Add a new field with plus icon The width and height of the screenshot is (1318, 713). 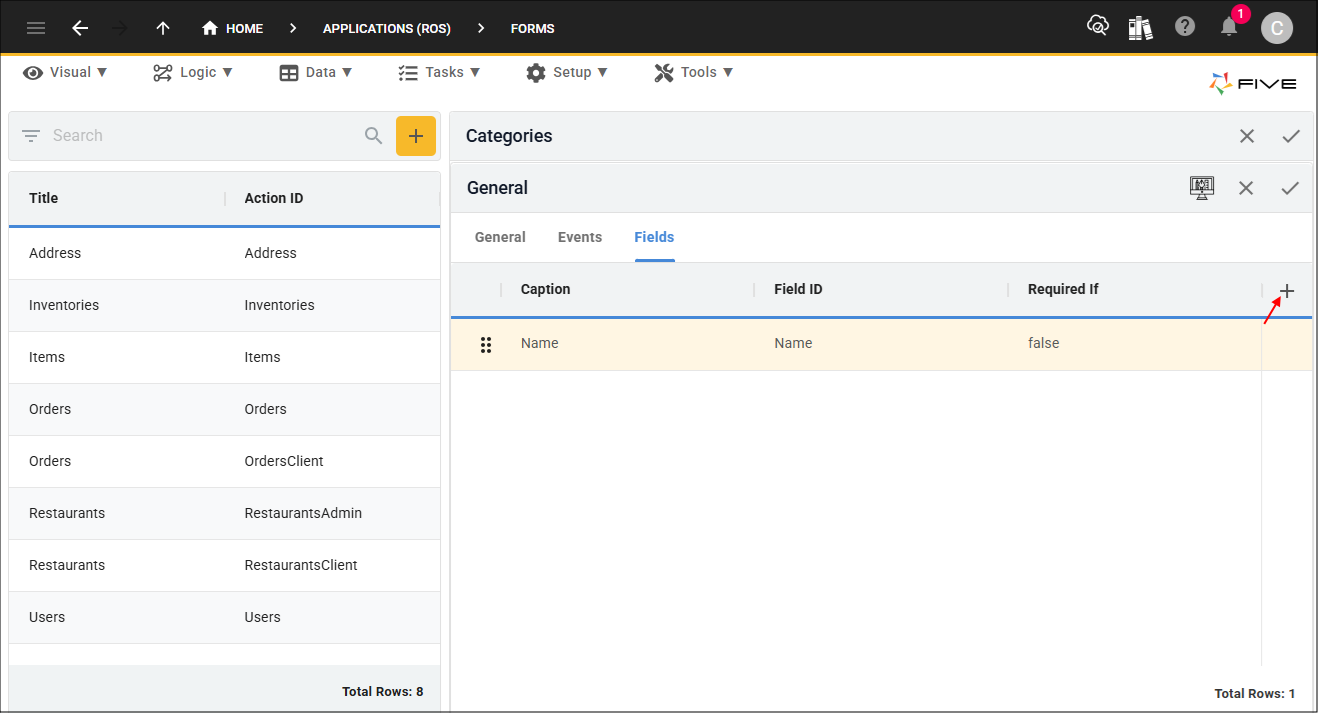coord(1287,291)
